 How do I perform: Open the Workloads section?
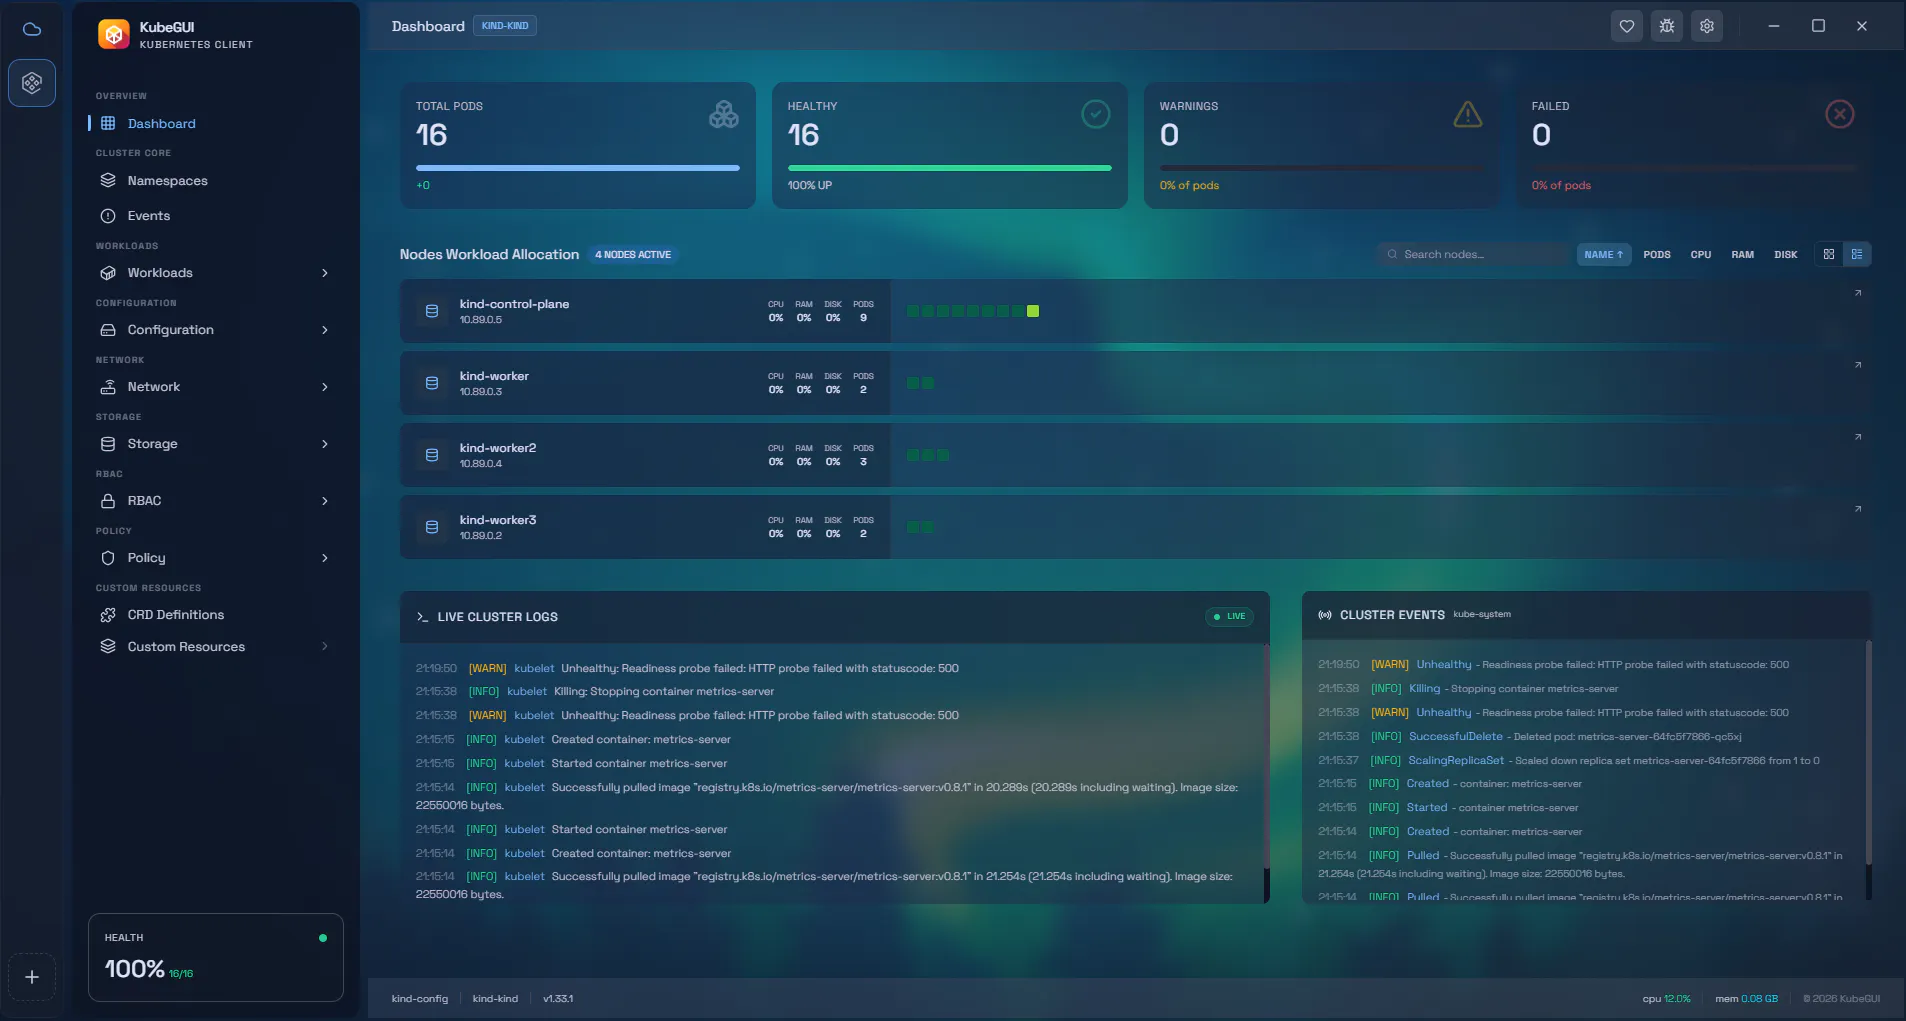pyautogui.click(x=214, y=273)
